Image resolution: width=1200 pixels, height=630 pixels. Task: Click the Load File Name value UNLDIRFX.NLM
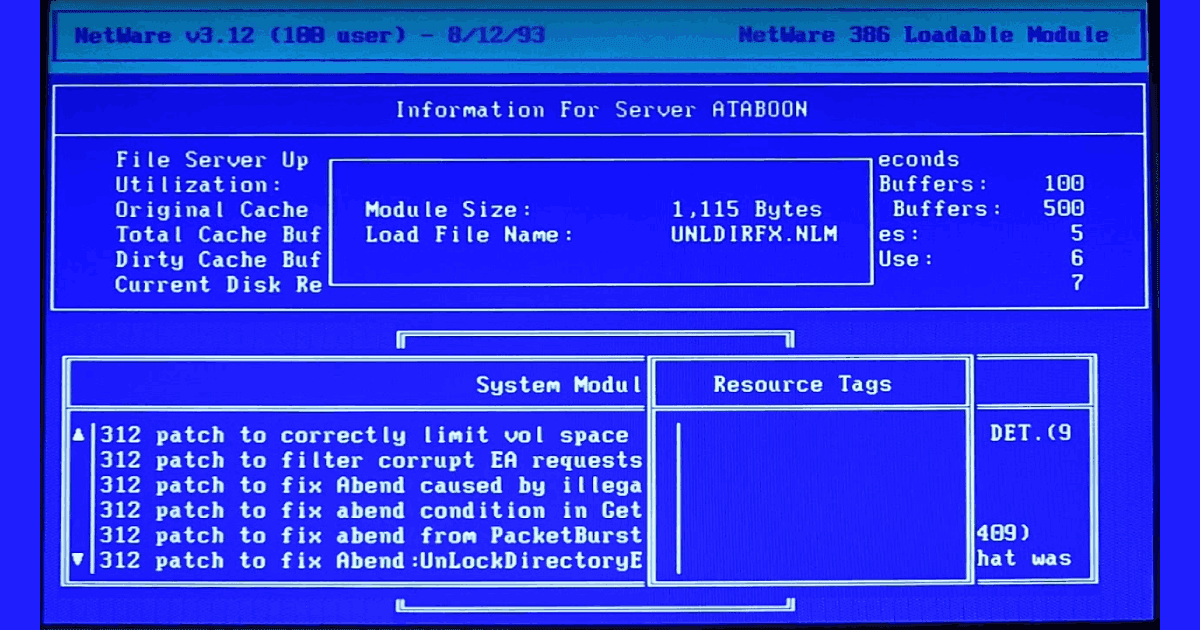click(754, 235)
